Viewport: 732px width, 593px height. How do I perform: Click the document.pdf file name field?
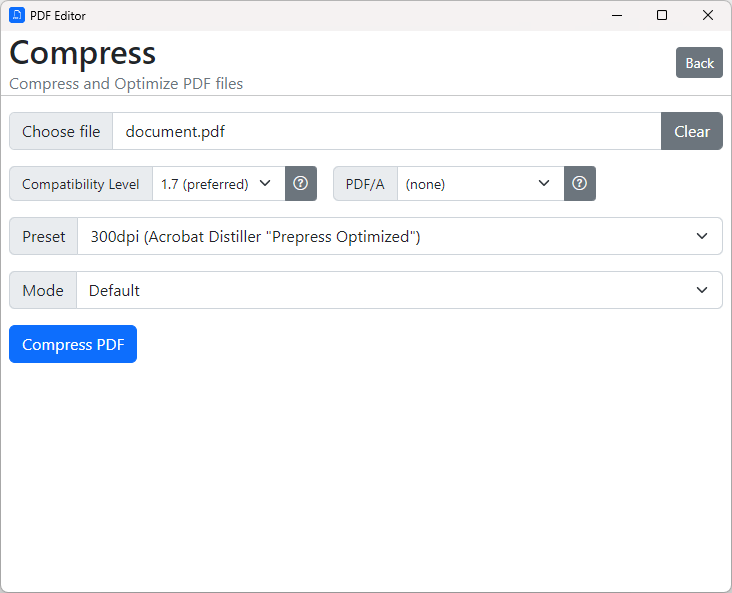386,131
